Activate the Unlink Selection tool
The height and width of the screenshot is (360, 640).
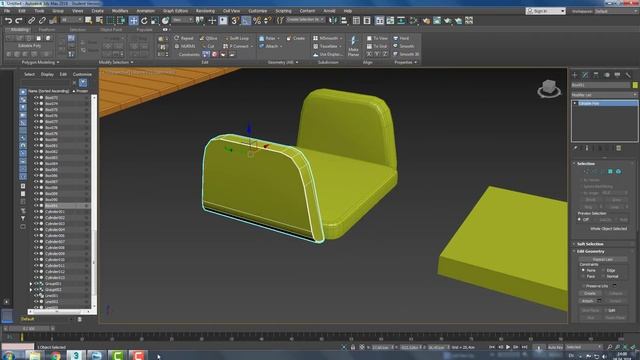(42, 20)
